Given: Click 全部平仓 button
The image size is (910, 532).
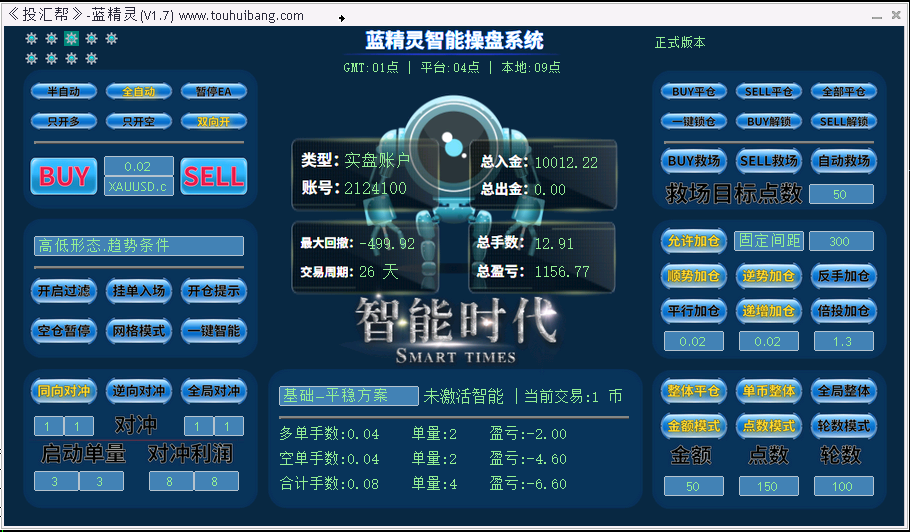Looking at the screenshot, I should pos(843,92).
